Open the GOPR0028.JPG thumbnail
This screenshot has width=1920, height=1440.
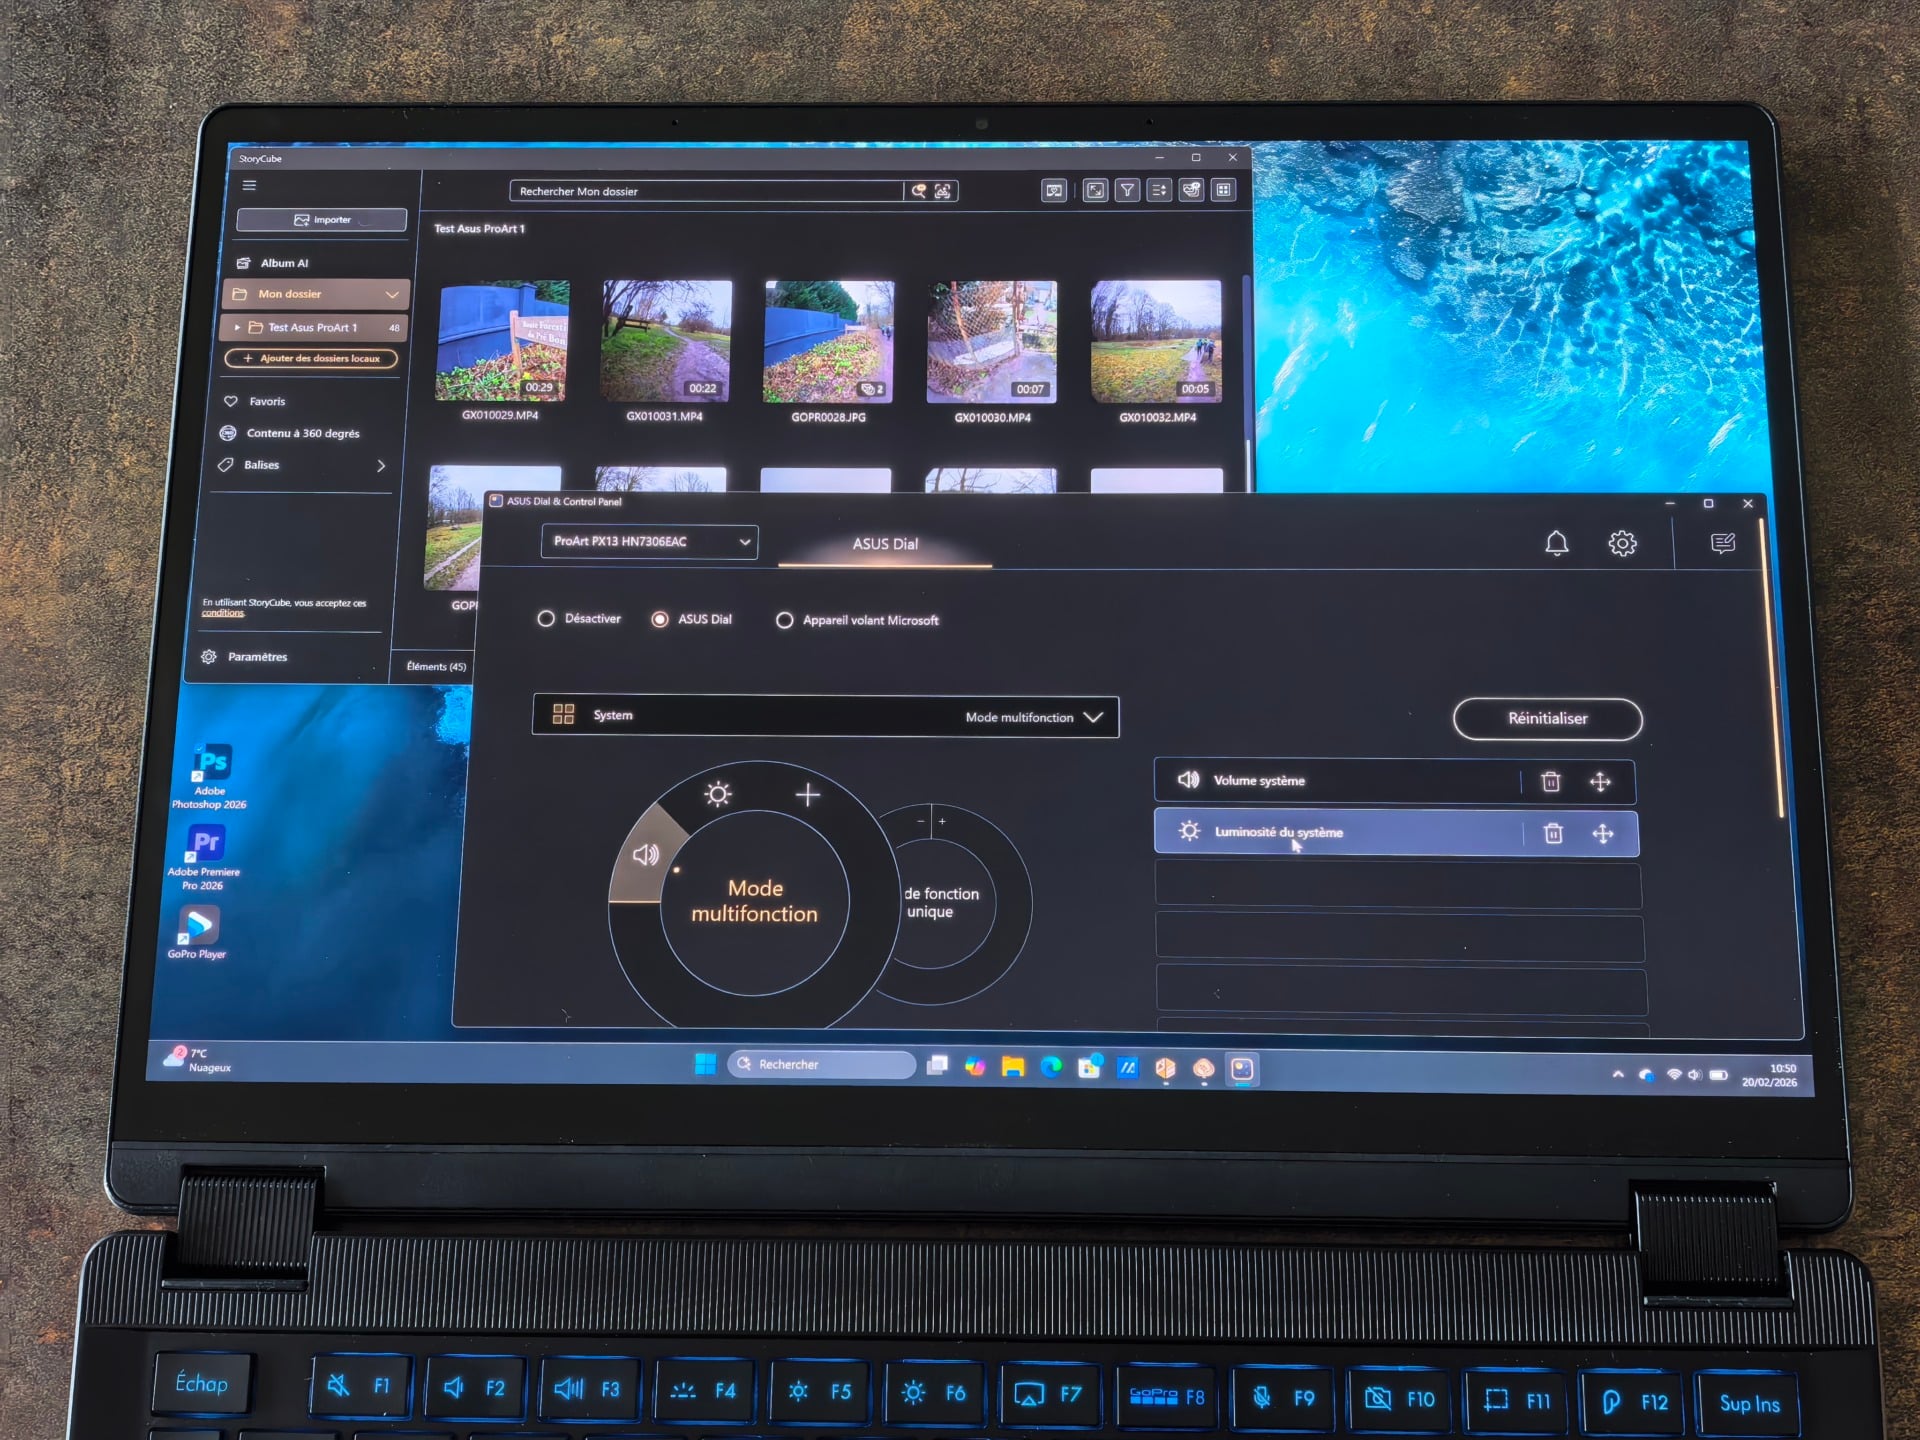coord(829,342)
